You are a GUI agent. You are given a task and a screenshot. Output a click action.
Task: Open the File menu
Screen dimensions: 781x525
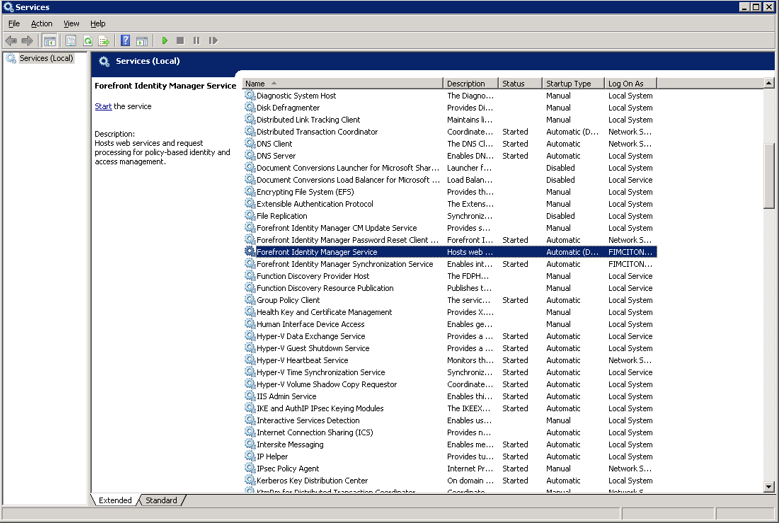[14, 23]
